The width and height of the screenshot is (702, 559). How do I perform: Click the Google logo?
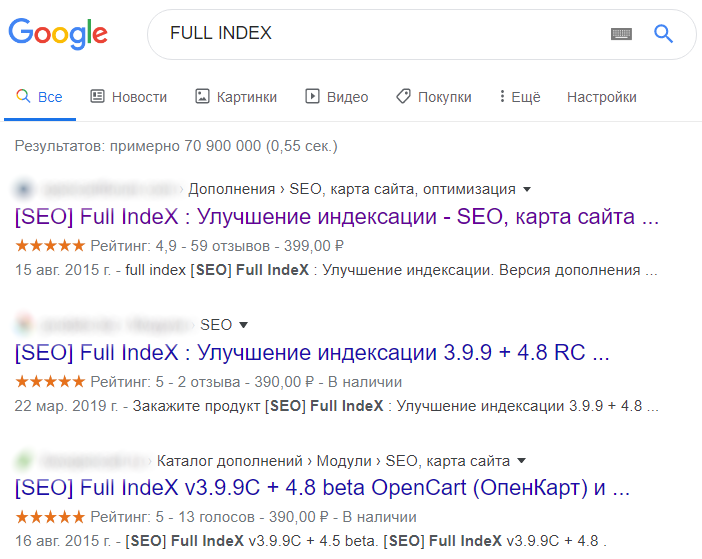58,34
